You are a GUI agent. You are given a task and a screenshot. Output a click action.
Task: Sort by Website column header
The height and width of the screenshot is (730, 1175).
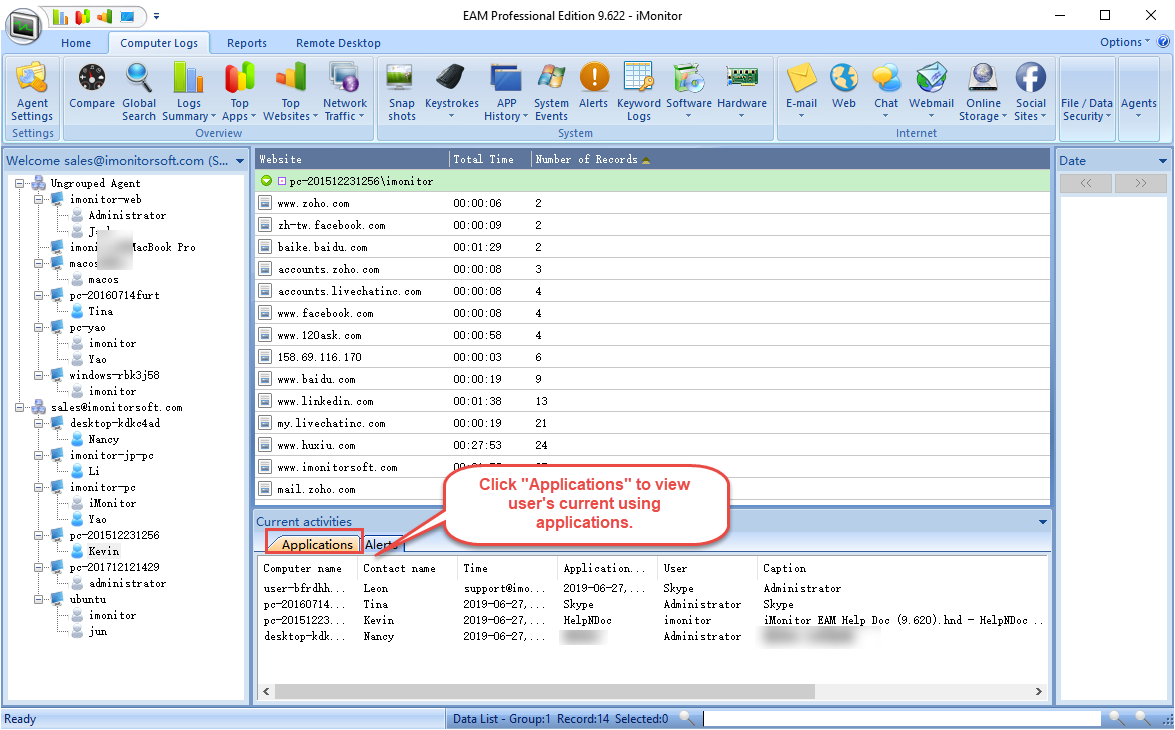point(351,159)
